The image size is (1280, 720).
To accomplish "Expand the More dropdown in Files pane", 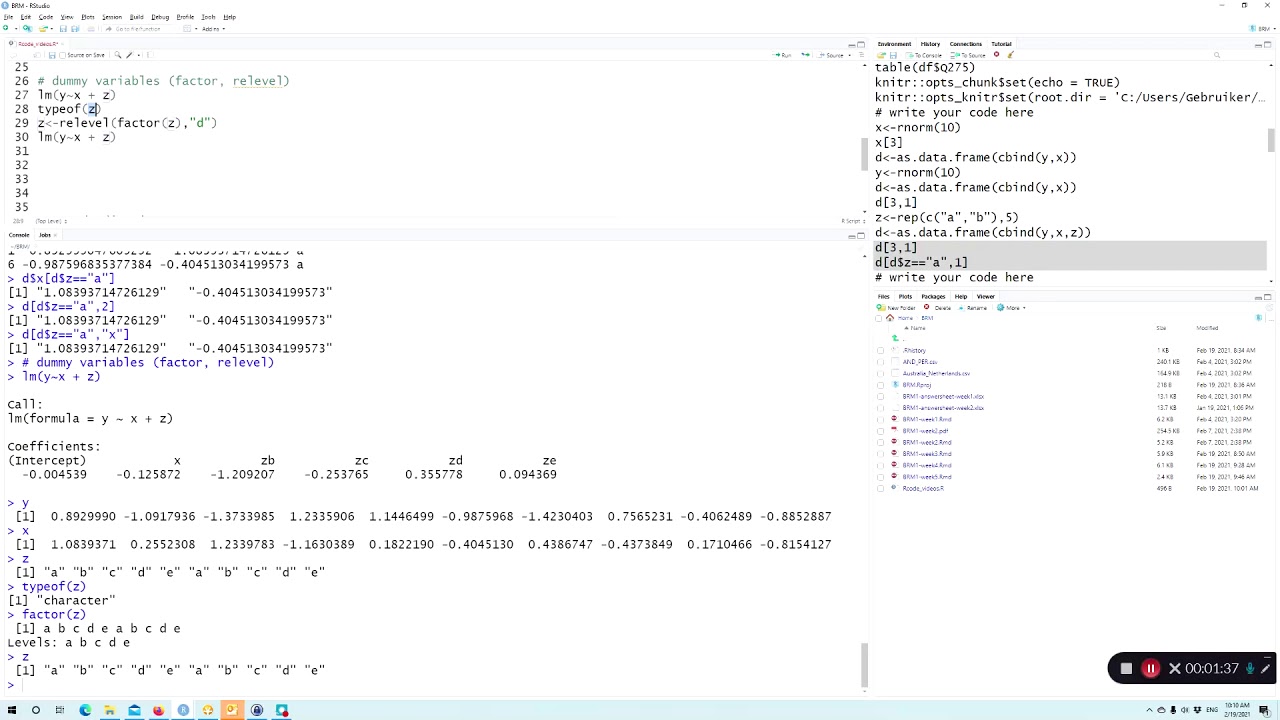I will pos(1011,308).
